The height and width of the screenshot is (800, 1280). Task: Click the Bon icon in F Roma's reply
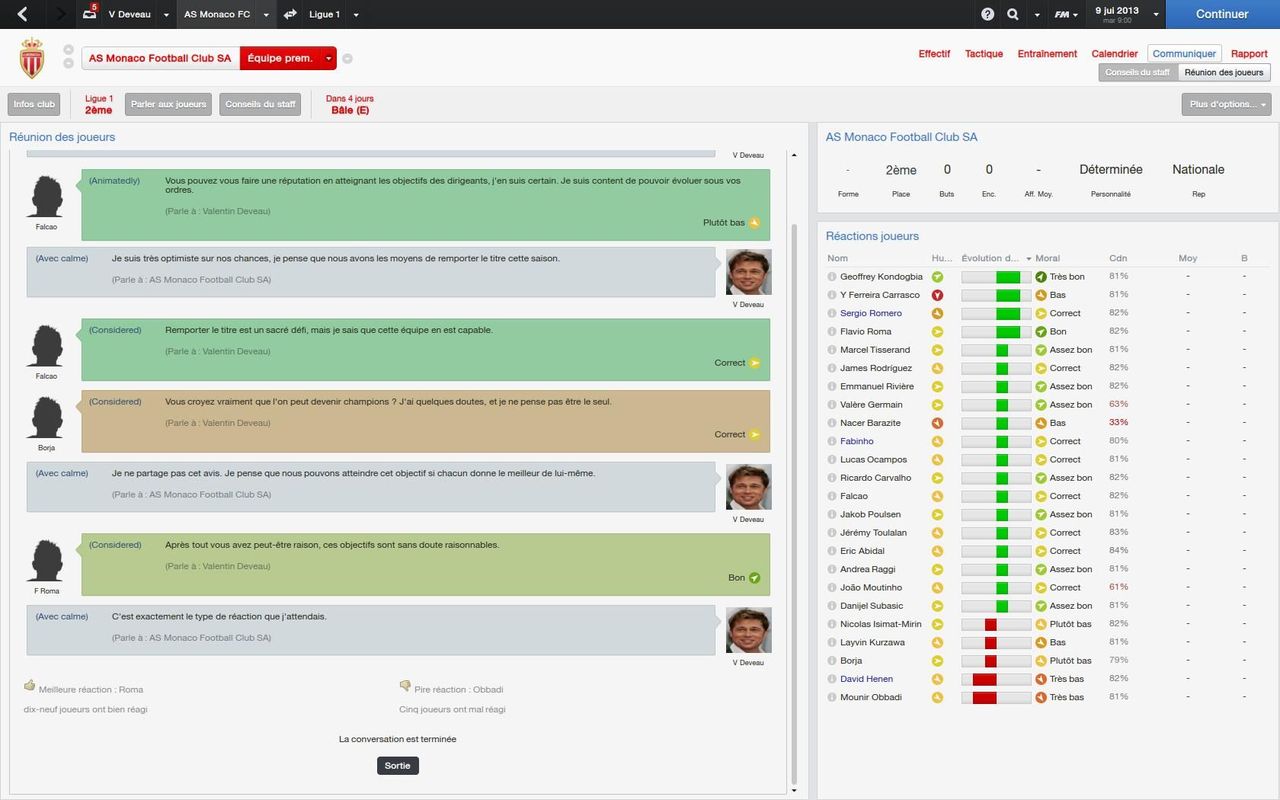(x=755, y=578)
